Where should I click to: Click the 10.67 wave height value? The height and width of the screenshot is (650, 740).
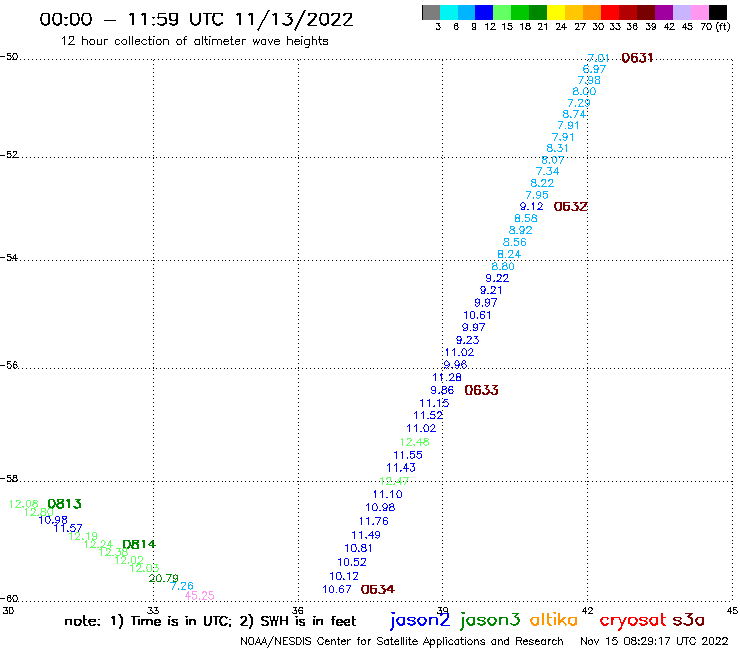click(x=336, y=590)
